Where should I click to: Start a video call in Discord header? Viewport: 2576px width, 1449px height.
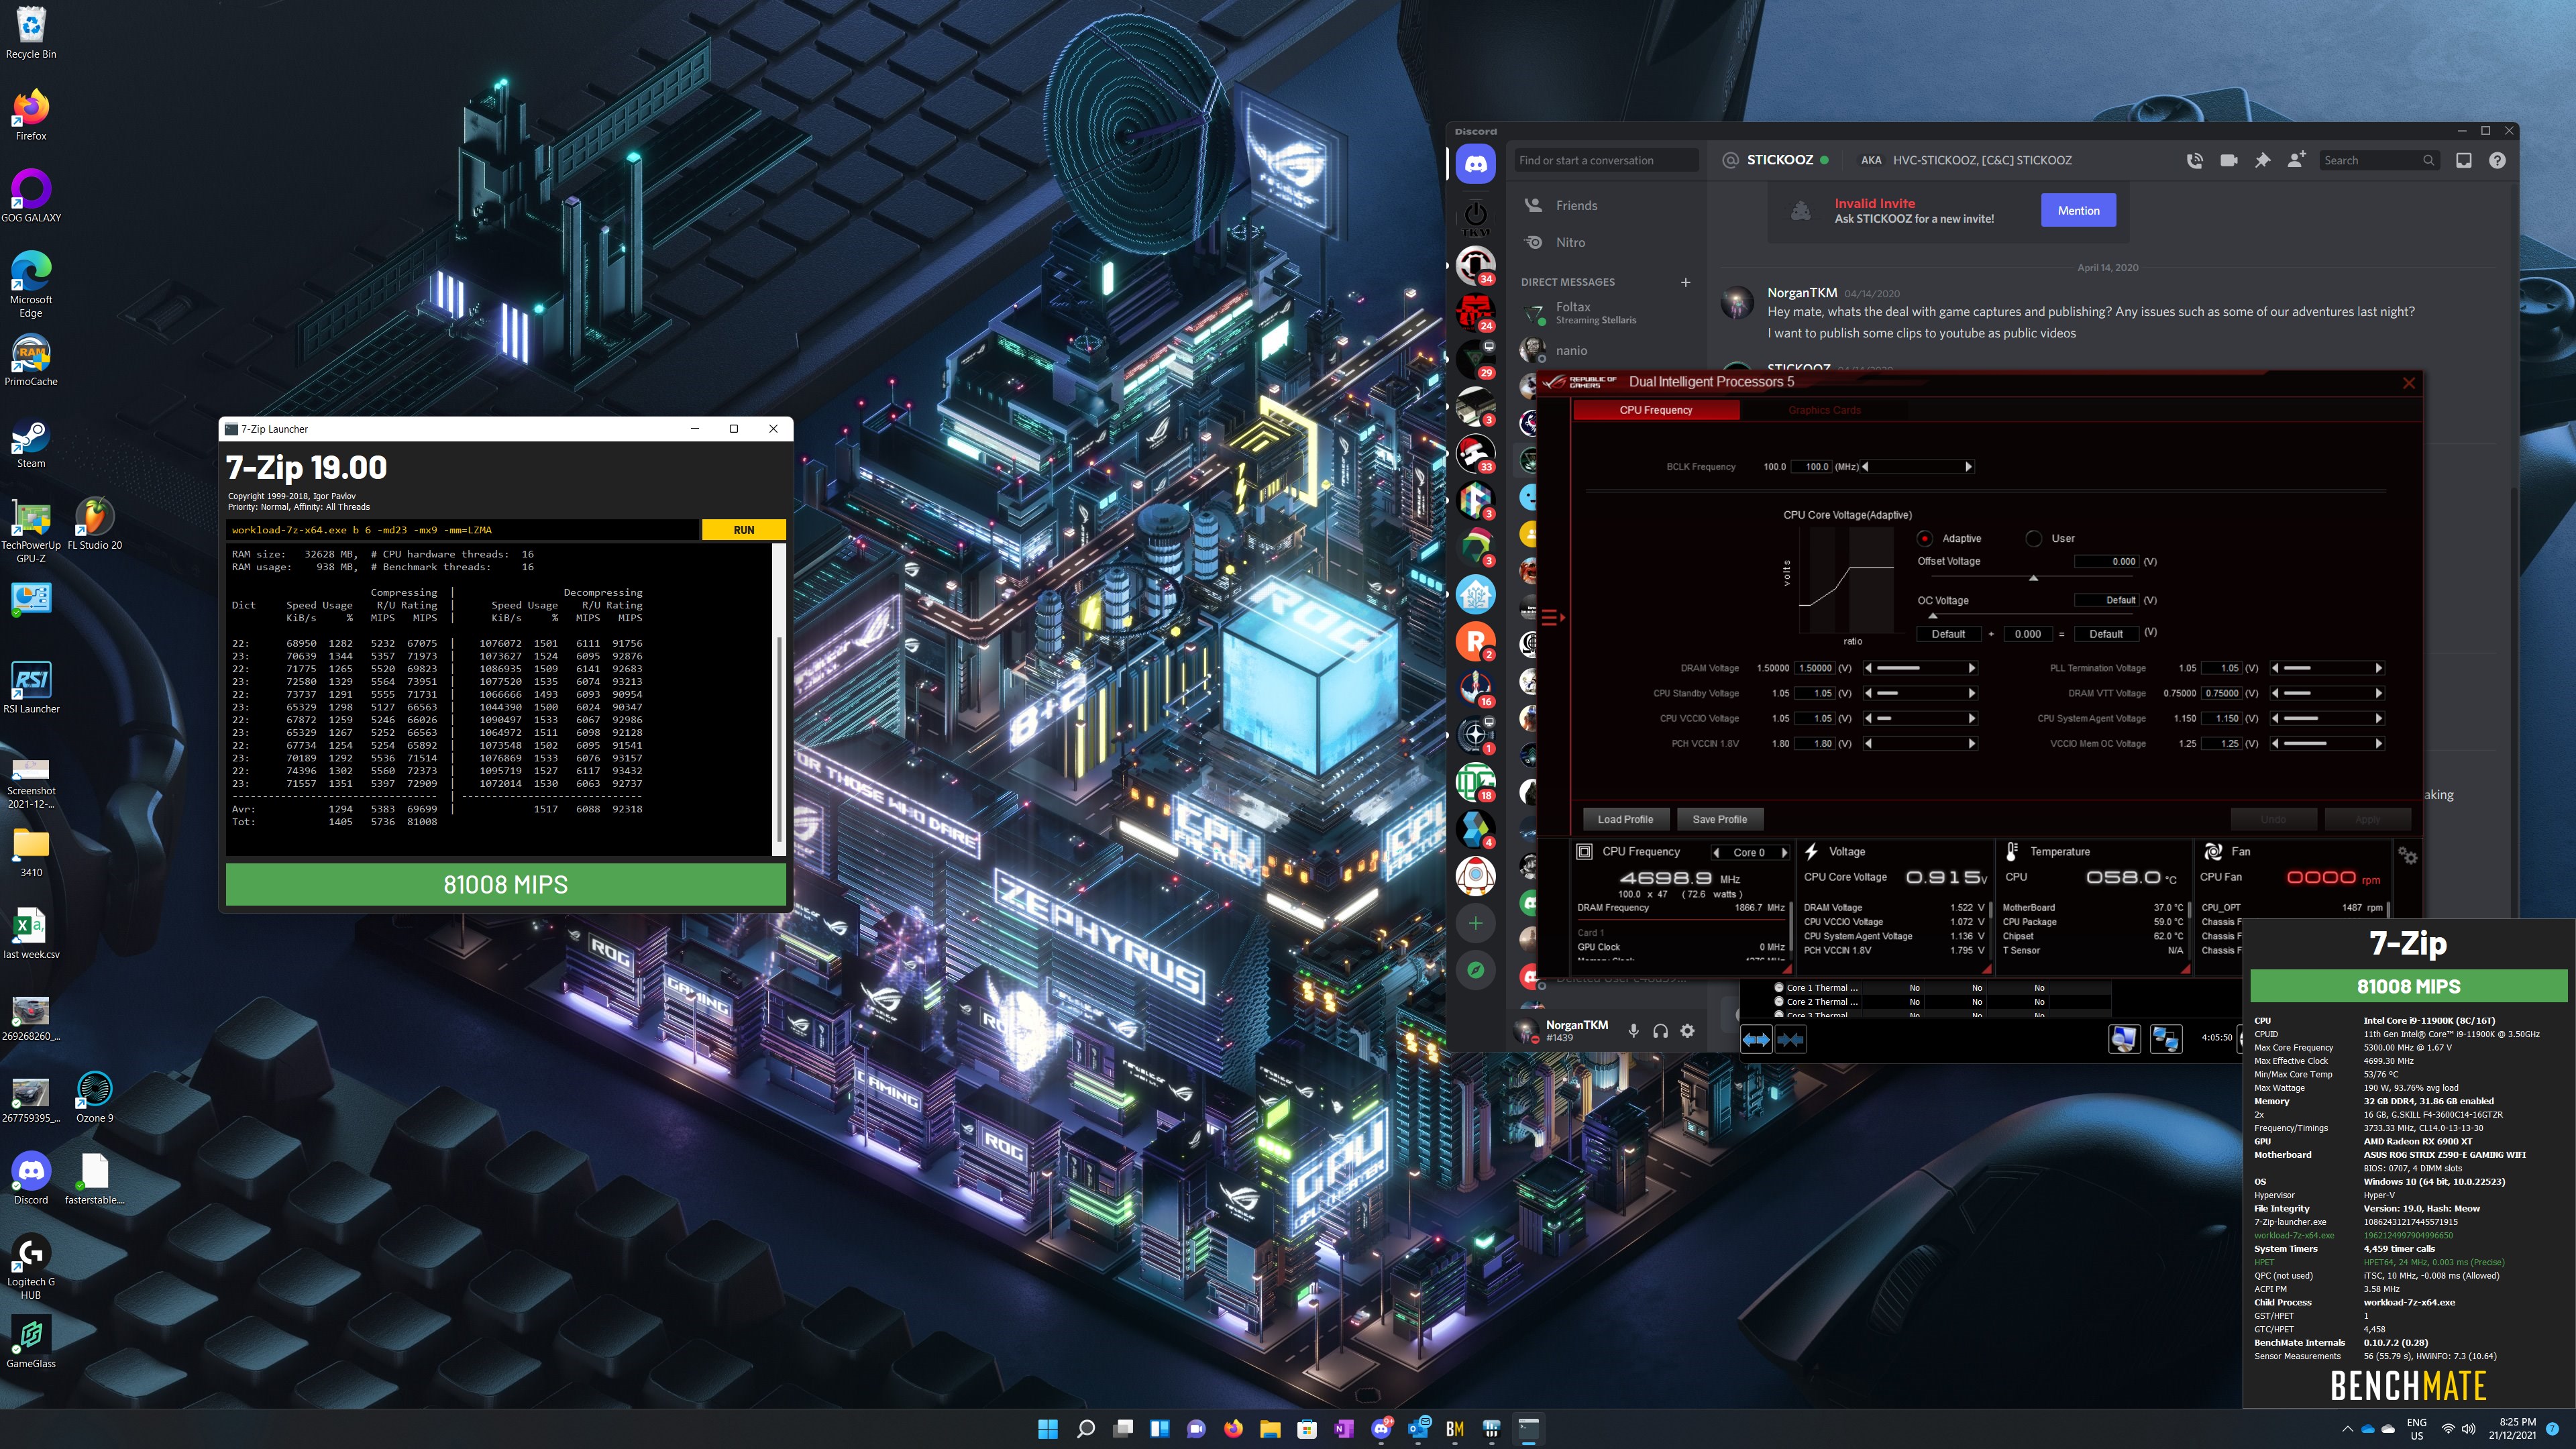click(x=2229, y=160)
